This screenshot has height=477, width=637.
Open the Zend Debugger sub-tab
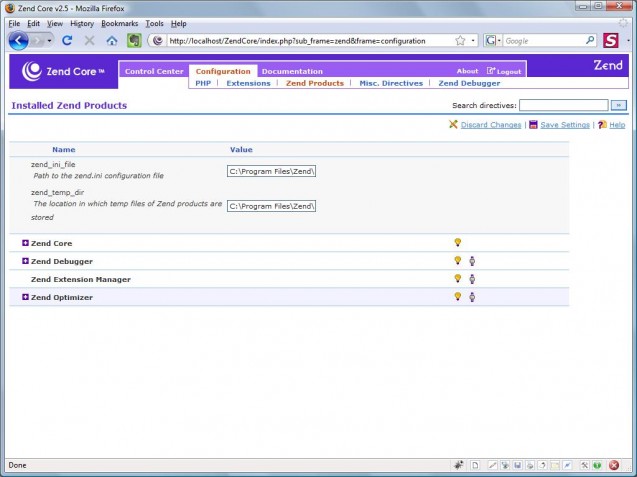tap(469, 83)
